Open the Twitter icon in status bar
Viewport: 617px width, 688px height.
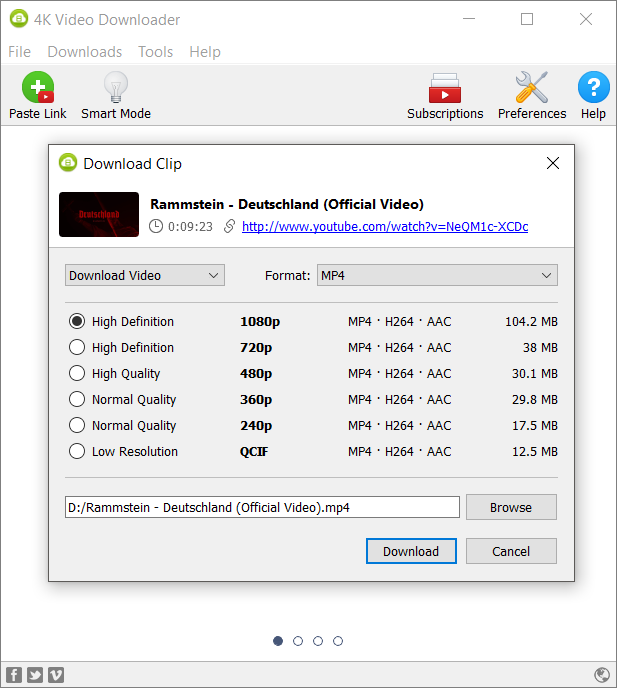pyautogui.click(x=35, y=675)
